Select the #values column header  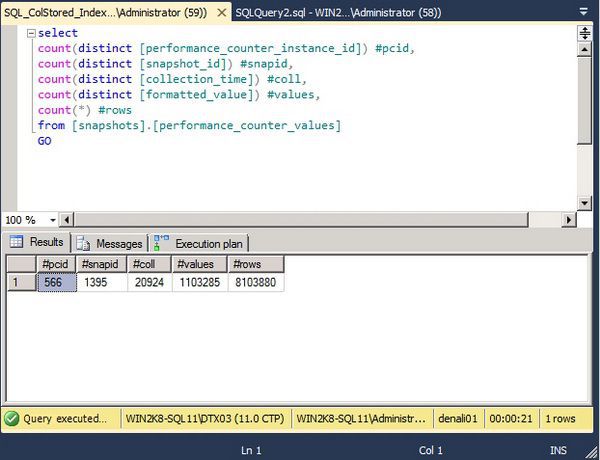point(200,264)
